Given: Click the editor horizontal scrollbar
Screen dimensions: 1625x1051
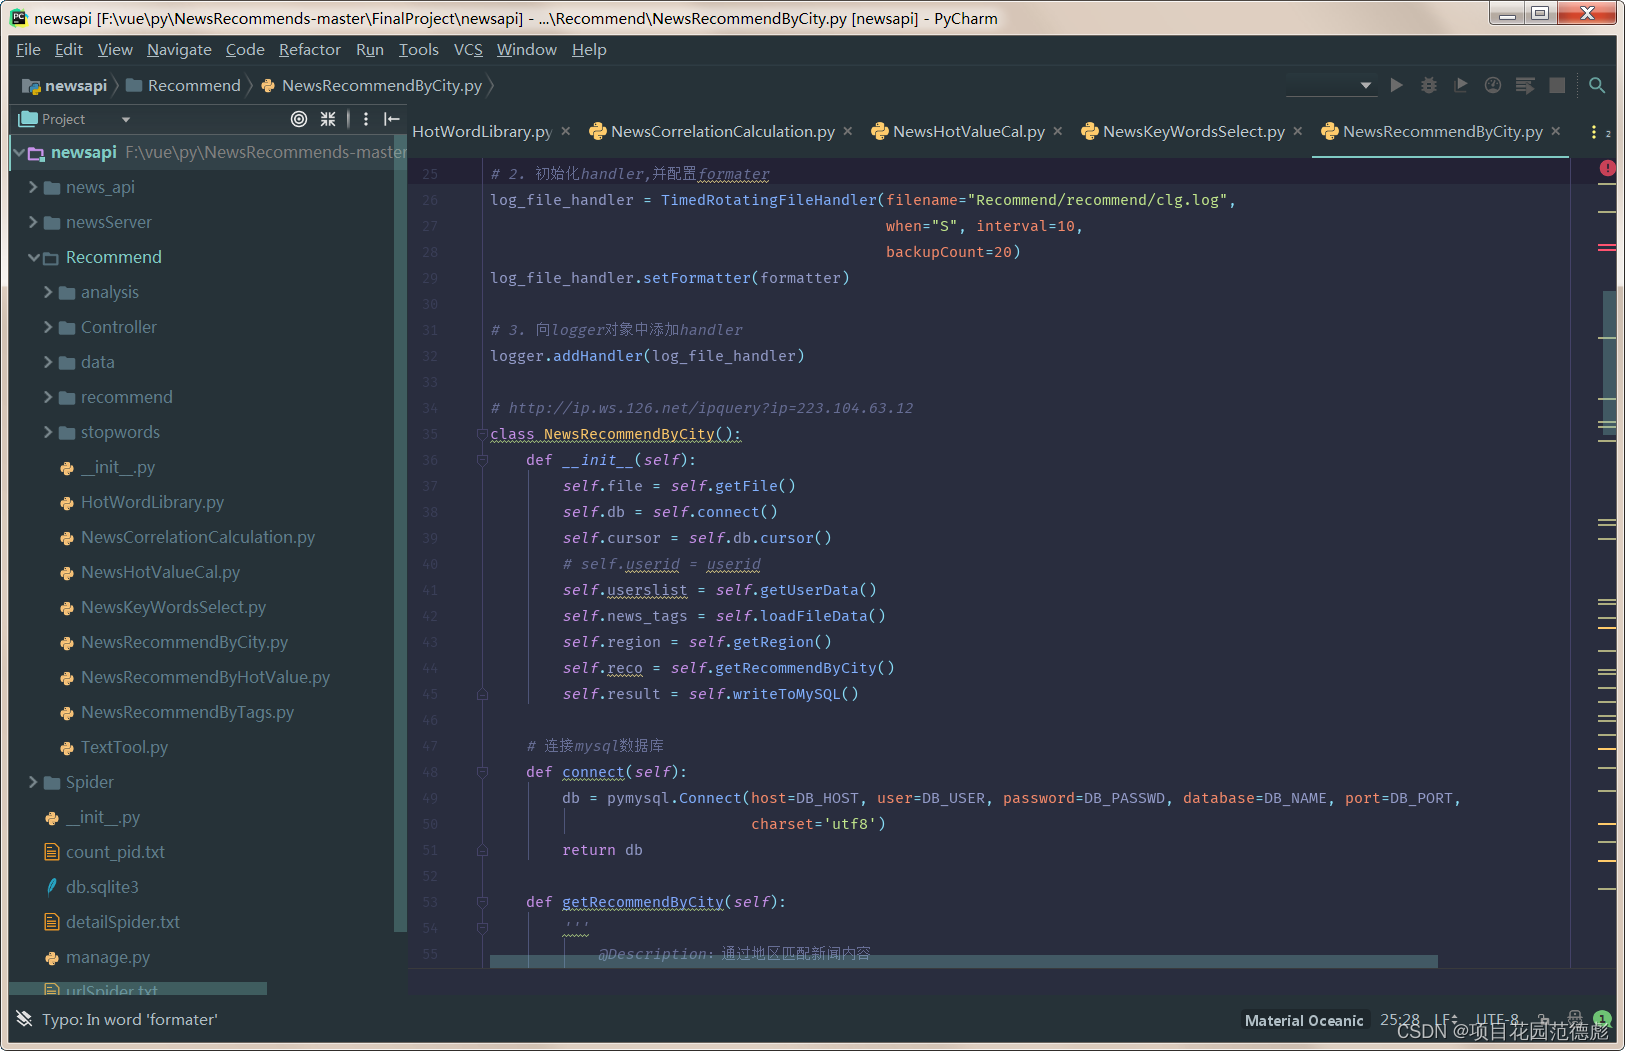Looking at the screenshot, I should pyautogui.click(x=963, y=961).
